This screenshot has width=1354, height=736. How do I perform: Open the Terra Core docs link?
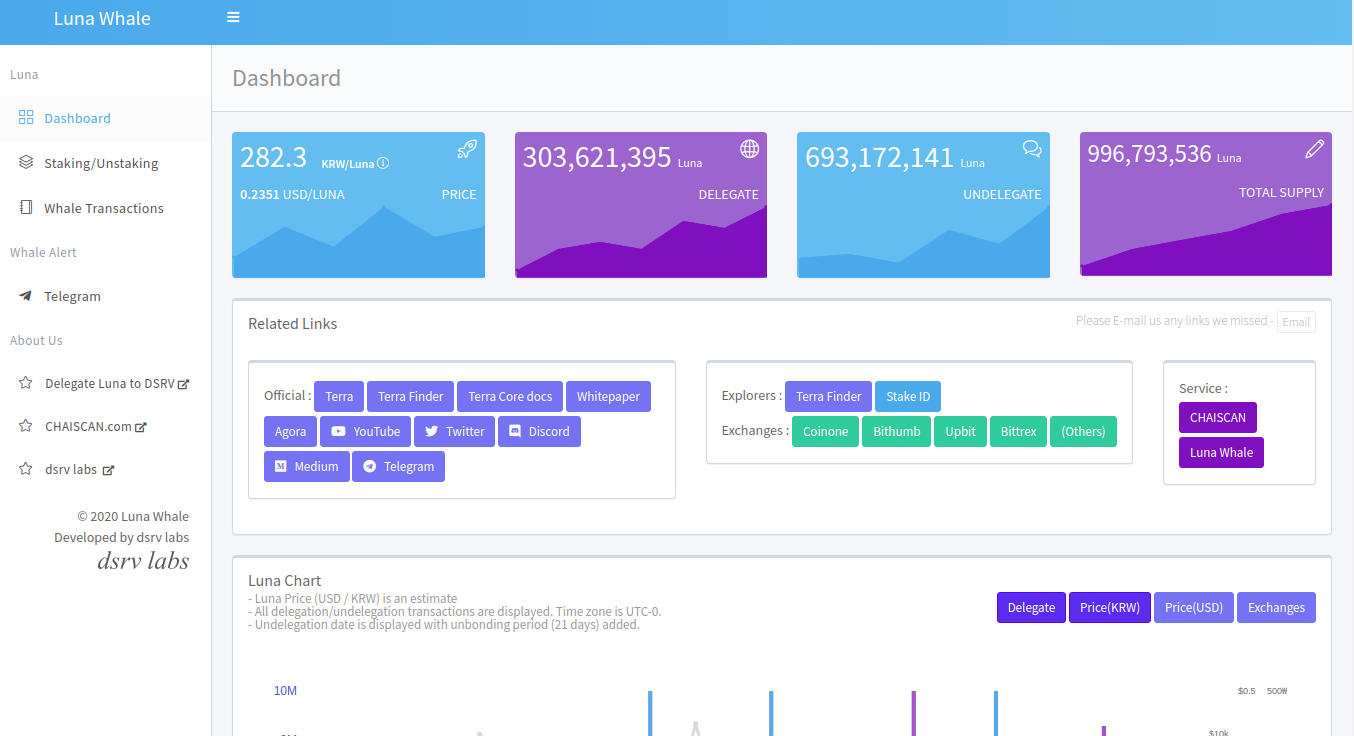pos(510,396)
